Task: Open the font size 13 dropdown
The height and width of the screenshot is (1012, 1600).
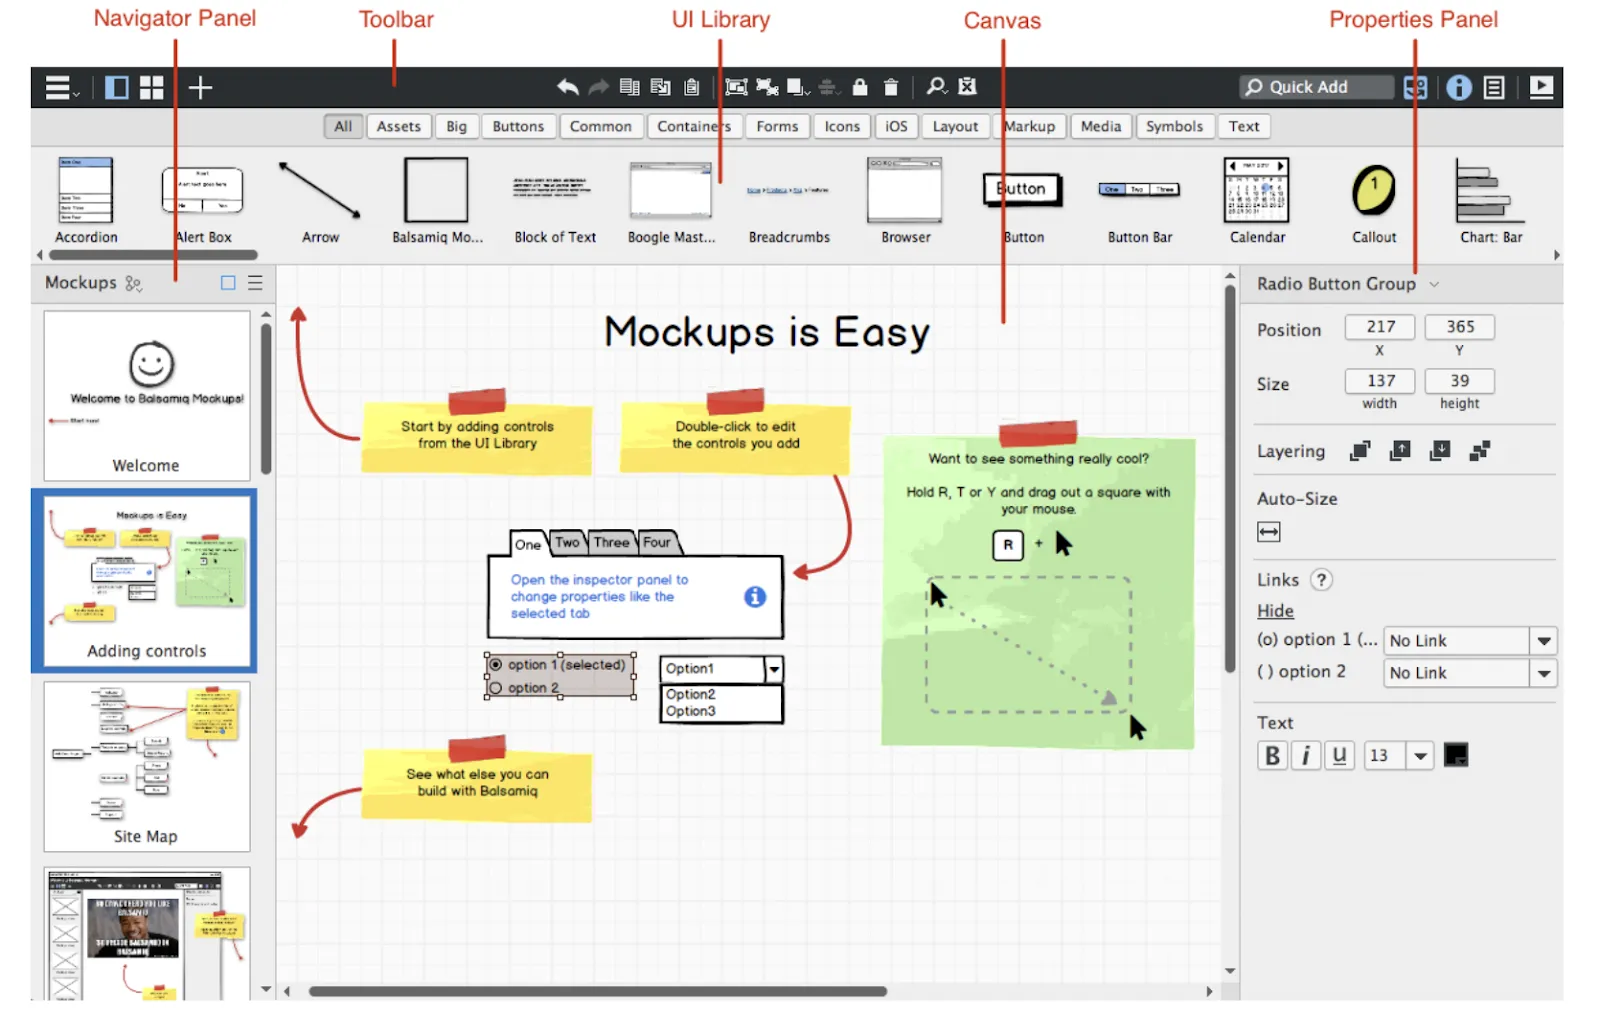Action: coord(1399,755)
